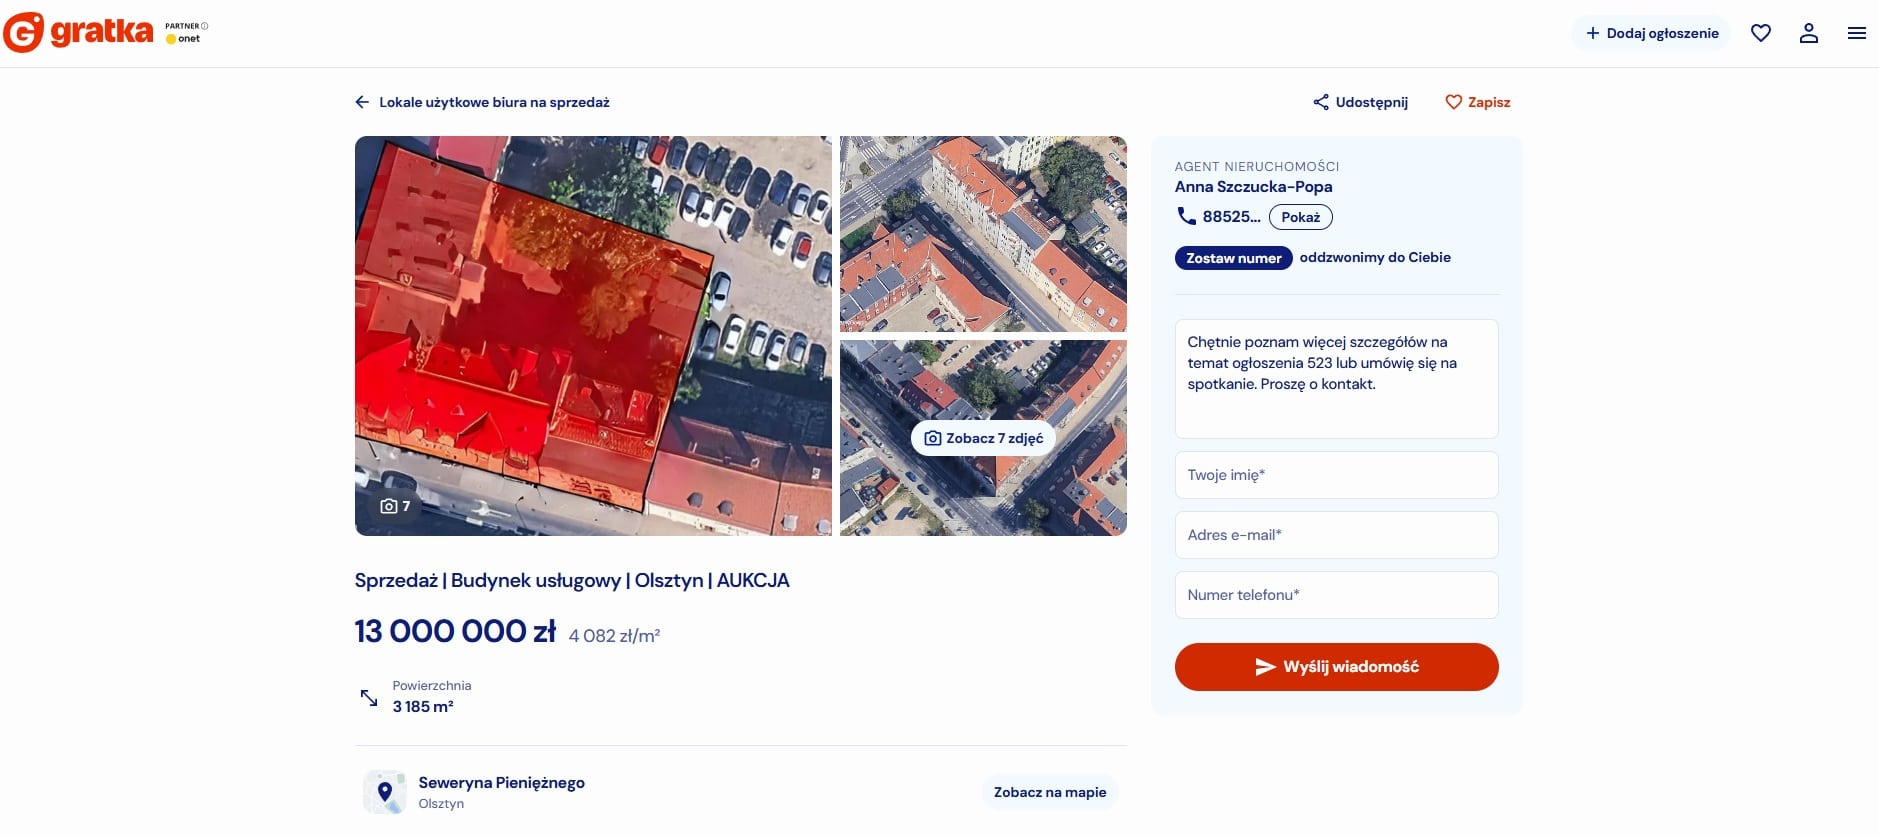Open the top-right aerial photo thumbnail
Viewport: 1879px width, 835px height.
(983, 233)
